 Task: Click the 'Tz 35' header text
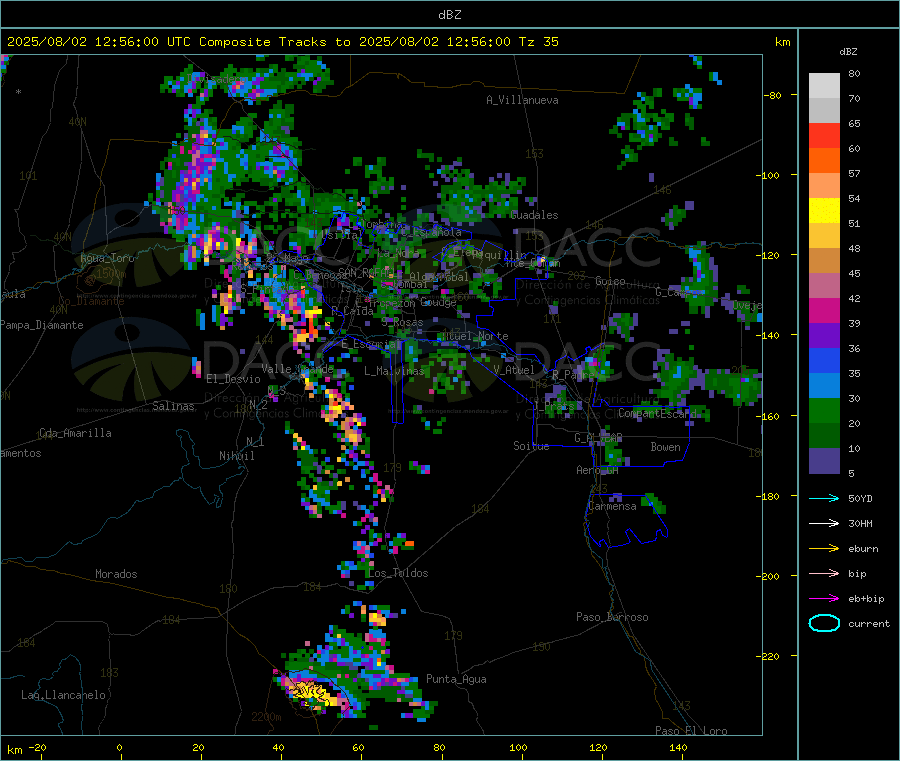click(x=539, y=42)
